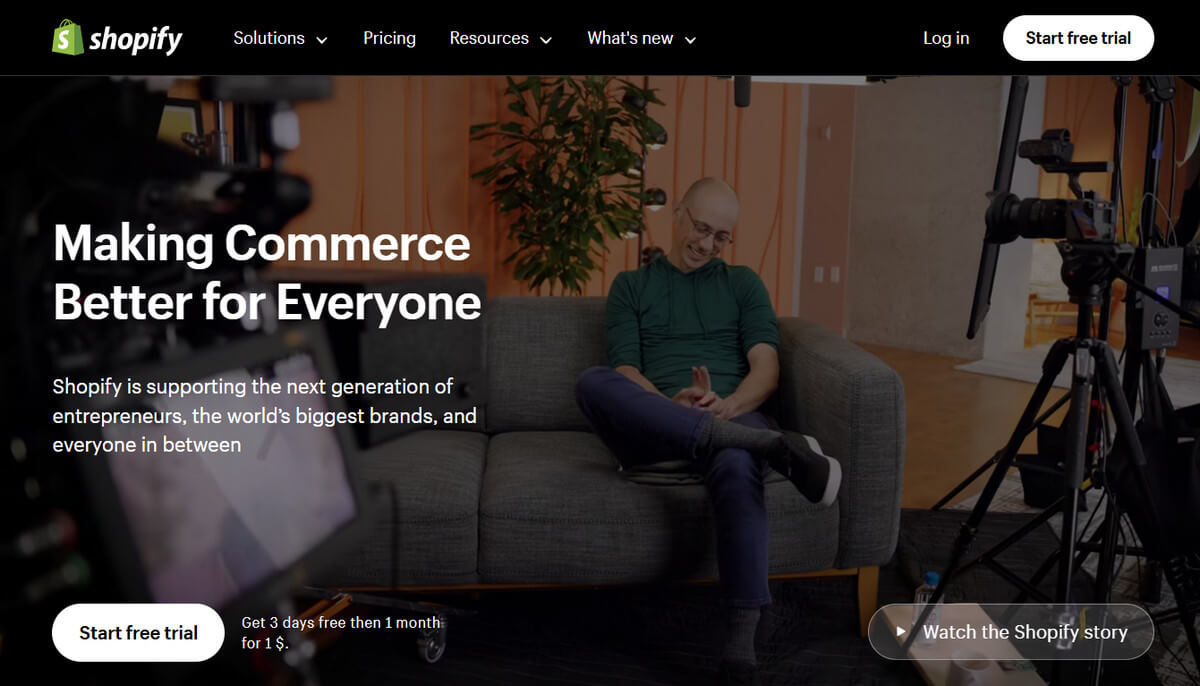Click the green Shopify shopping bag icon
The height and width of the screenshot is (686, 1200).
coord(67,38)
